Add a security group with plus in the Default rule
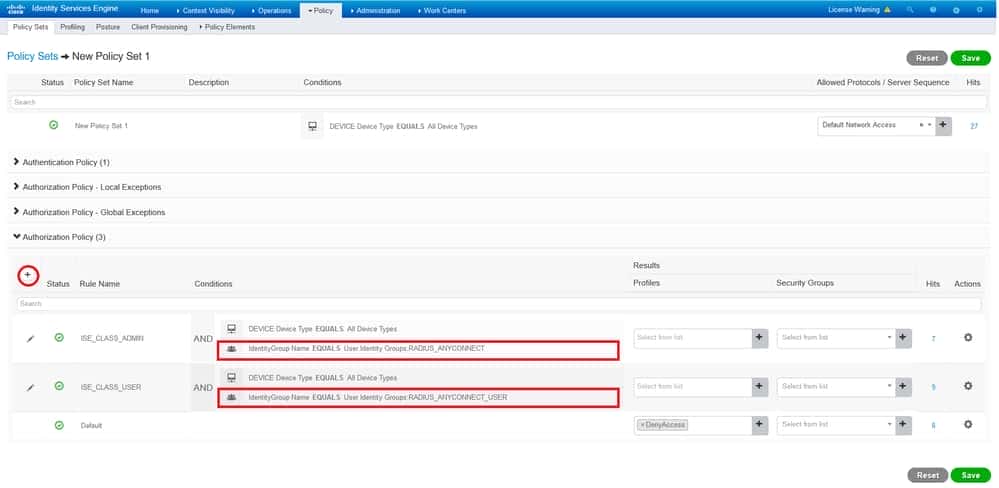The width and height of the screenshot is (999, 488). [903, 425]
